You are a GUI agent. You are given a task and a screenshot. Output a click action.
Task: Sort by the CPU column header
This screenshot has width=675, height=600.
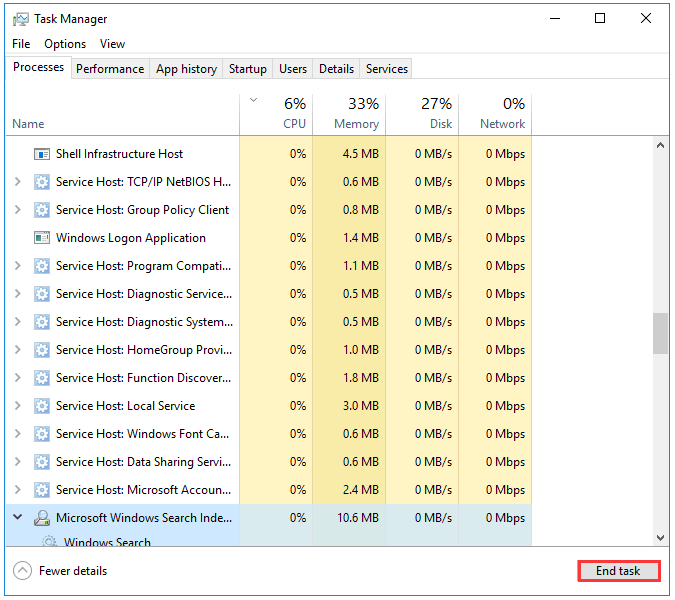click(276, 114)
